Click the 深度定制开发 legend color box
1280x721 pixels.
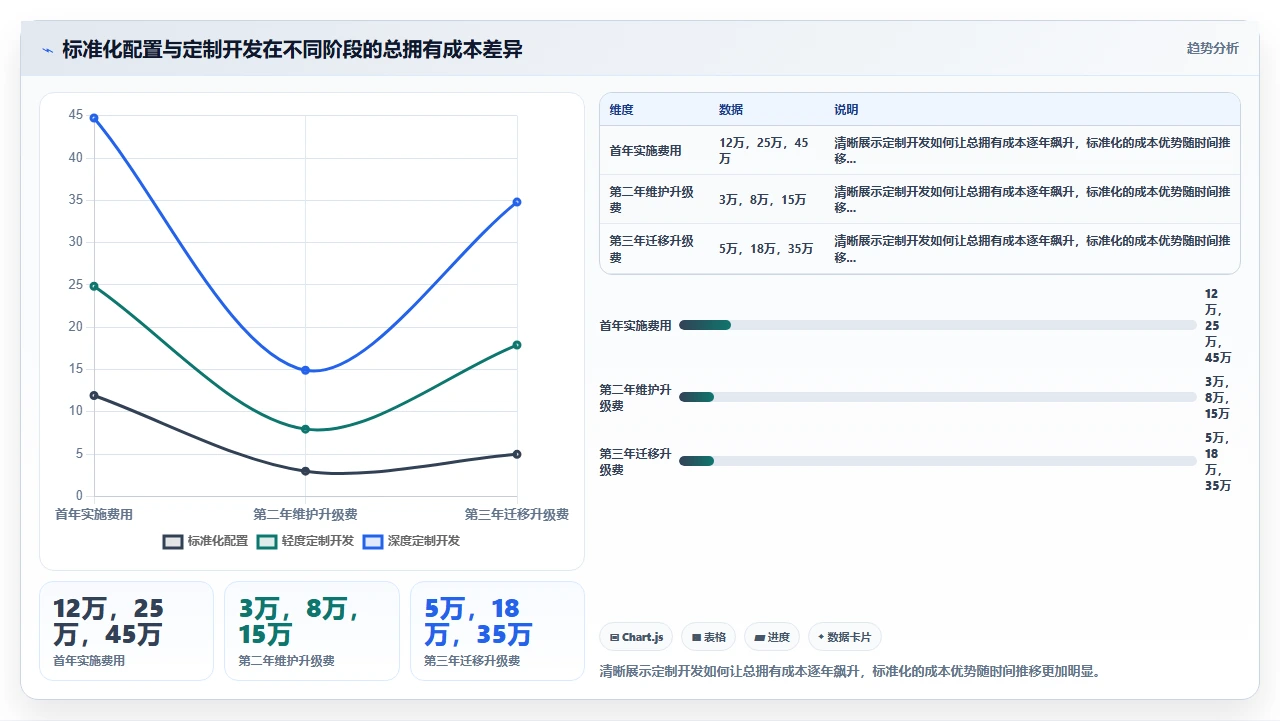pyautogui.click(x=373, y=541)
